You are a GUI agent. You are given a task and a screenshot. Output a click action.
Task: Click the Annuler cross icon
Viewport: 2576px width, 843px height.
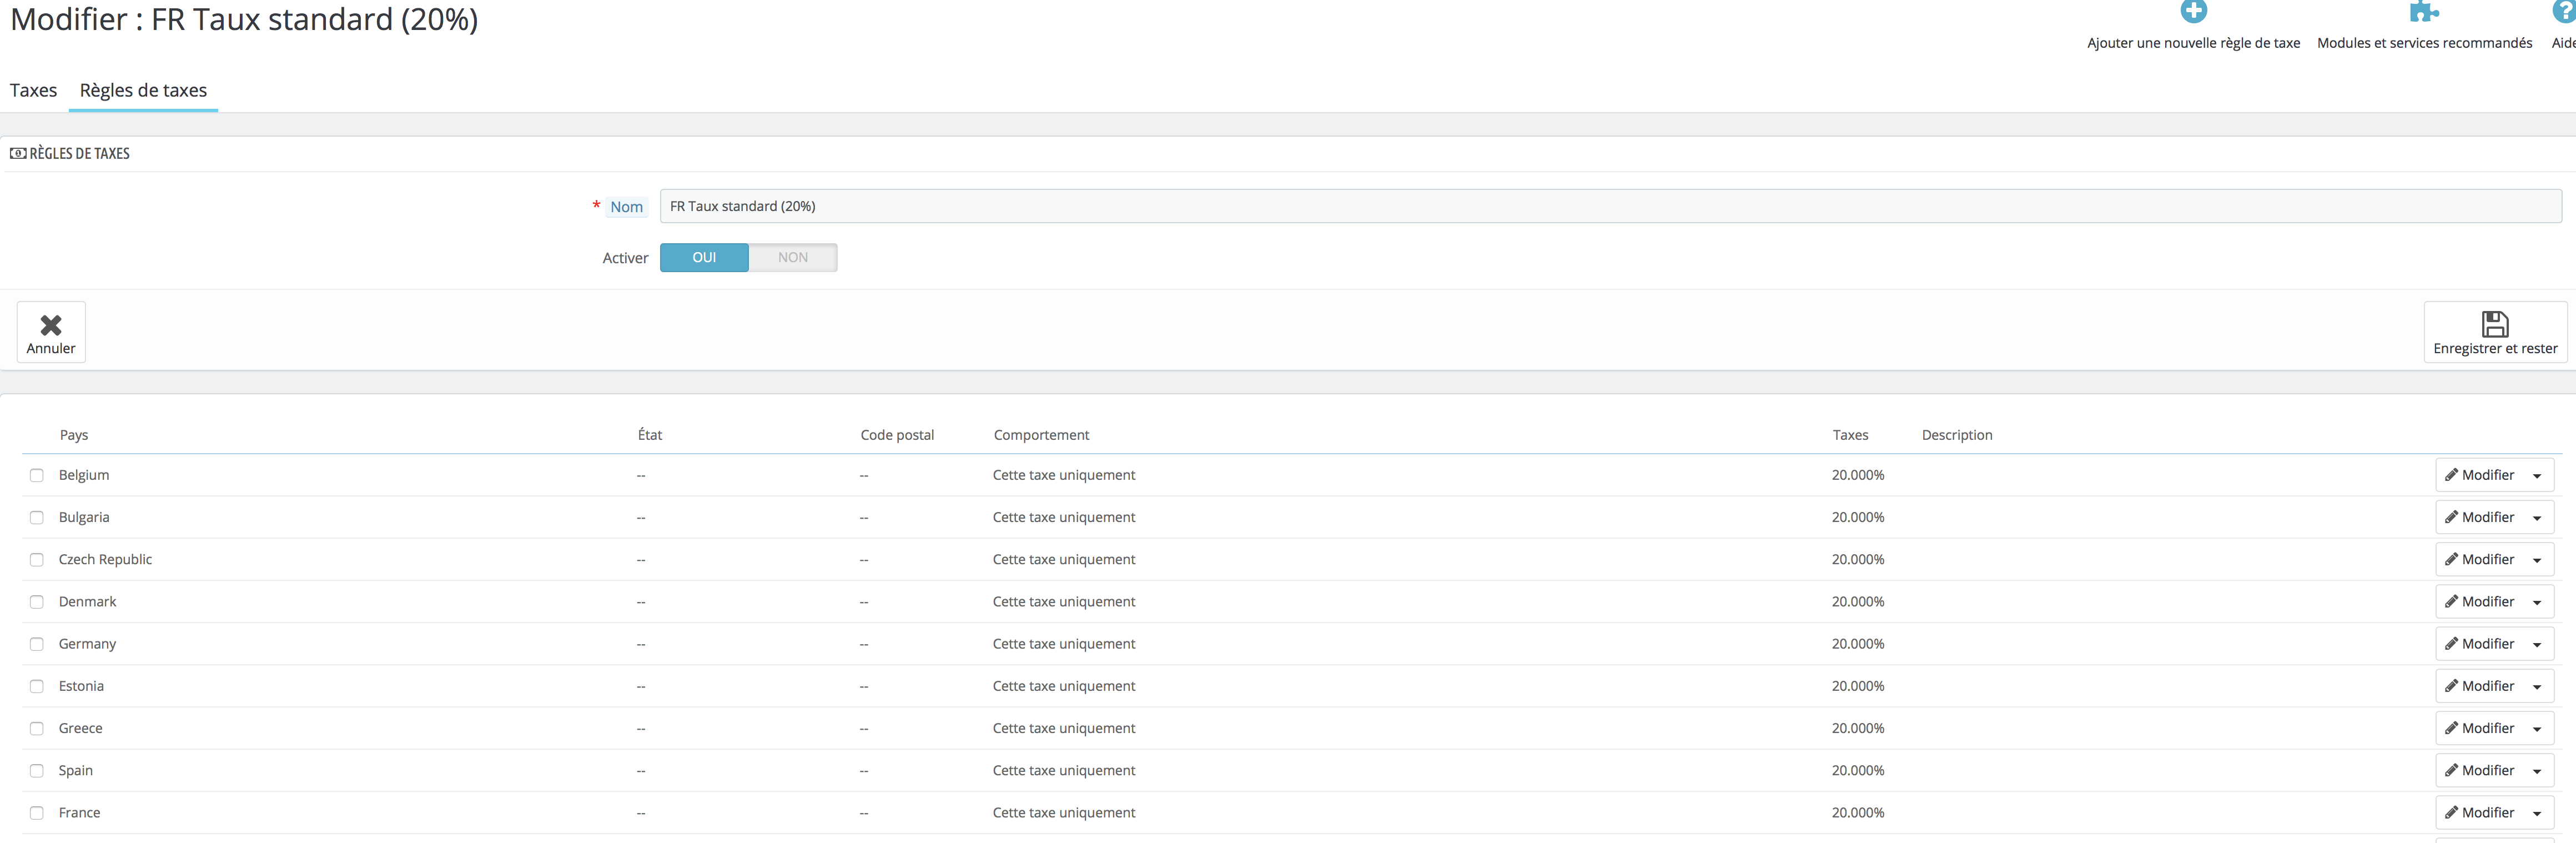tap(51, 325)
